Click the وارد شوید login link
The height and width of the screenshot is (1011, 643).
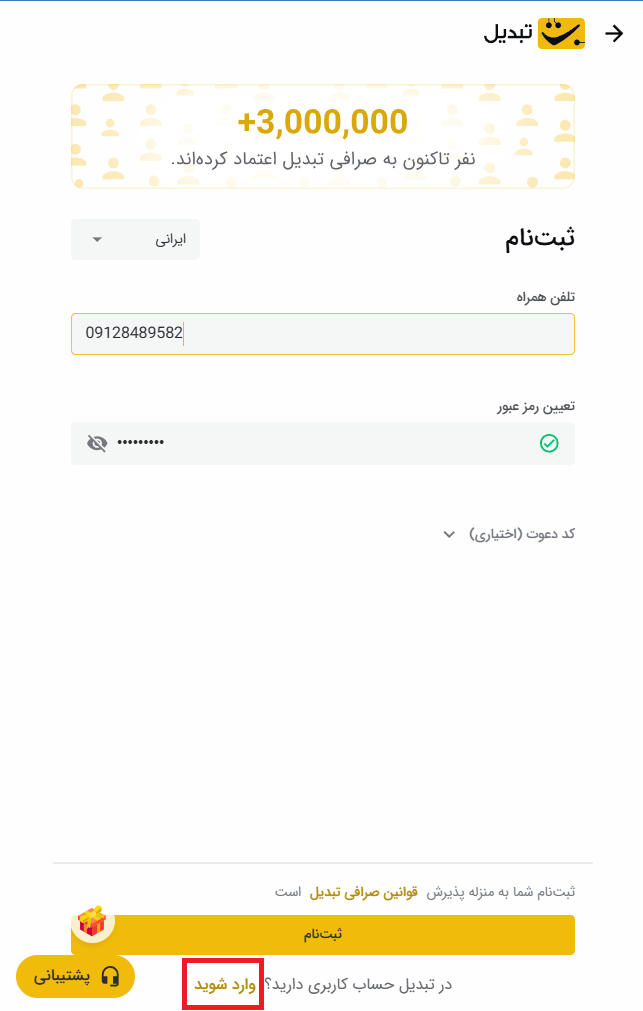pyautogui.click(x=224, y=984)
